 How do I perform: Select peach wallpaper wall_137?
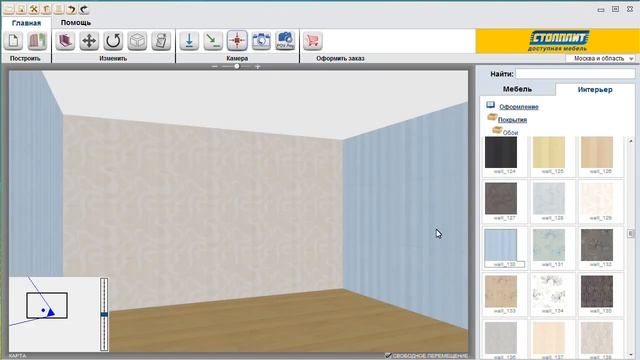pos(549,338)
